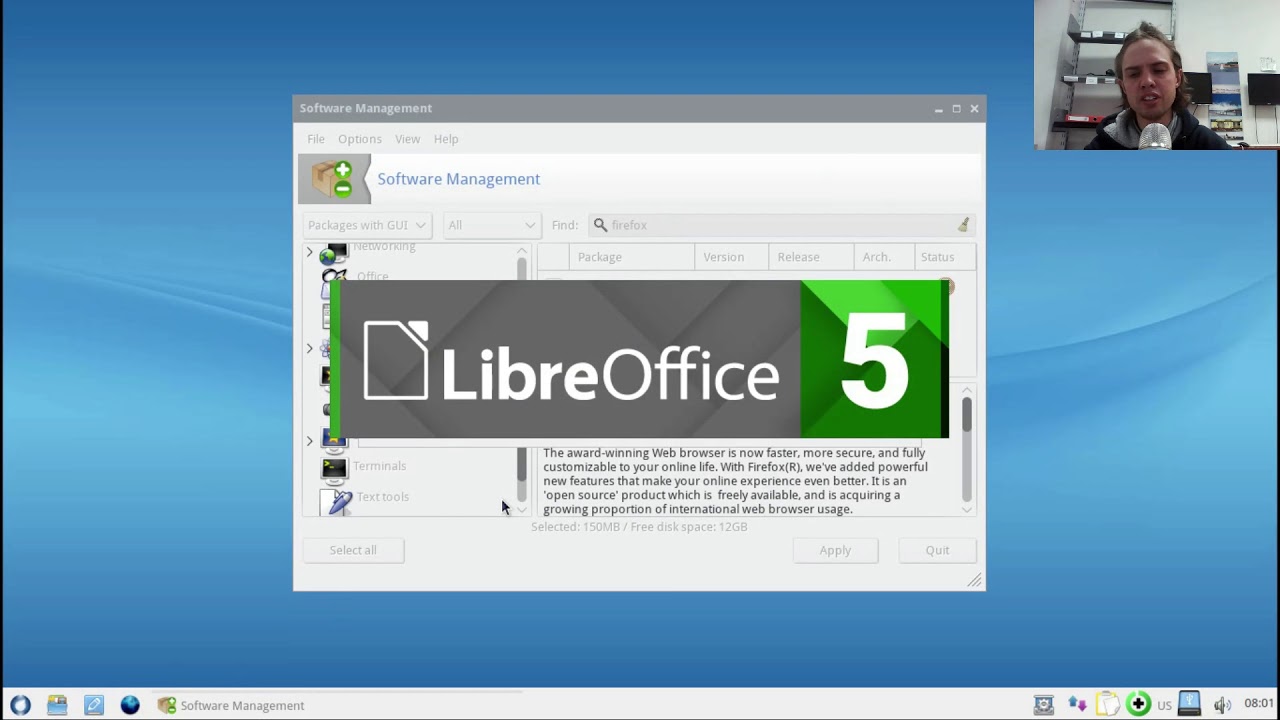Open the clipboard manager tray icon
Screen dimensions: 1280x720
point(1107,705)
